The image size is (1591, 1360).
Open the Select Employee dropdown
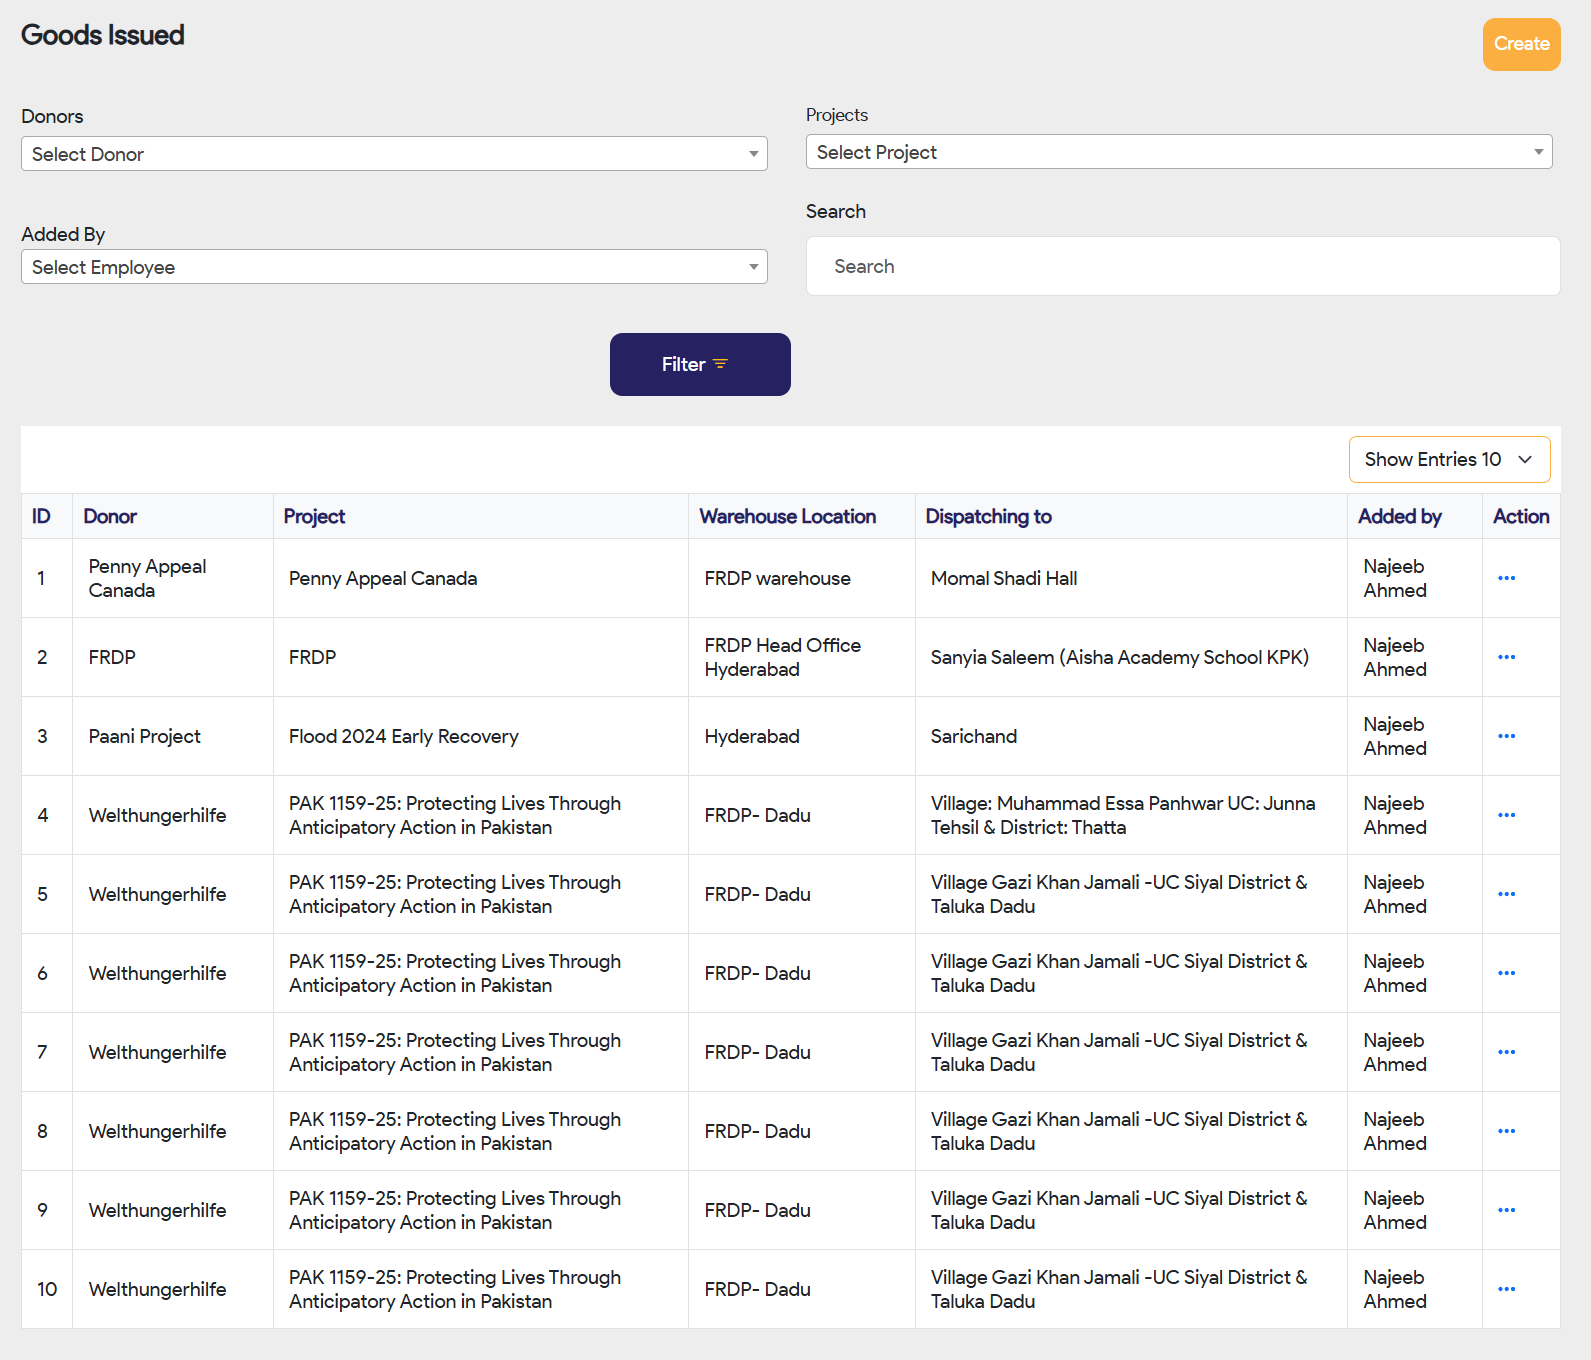[394, 267]
